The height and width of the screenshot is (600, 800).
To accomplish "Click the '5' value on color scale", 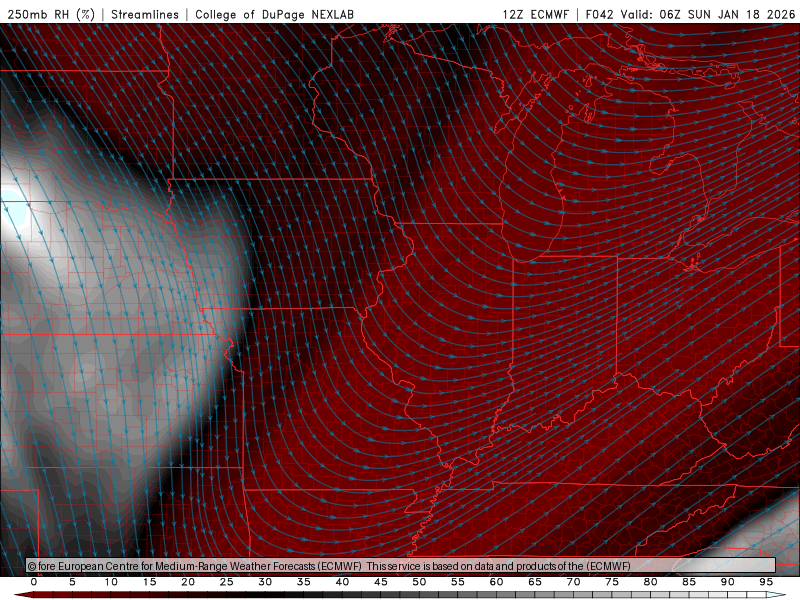I will pyautogui.click(x=72, y=582).
